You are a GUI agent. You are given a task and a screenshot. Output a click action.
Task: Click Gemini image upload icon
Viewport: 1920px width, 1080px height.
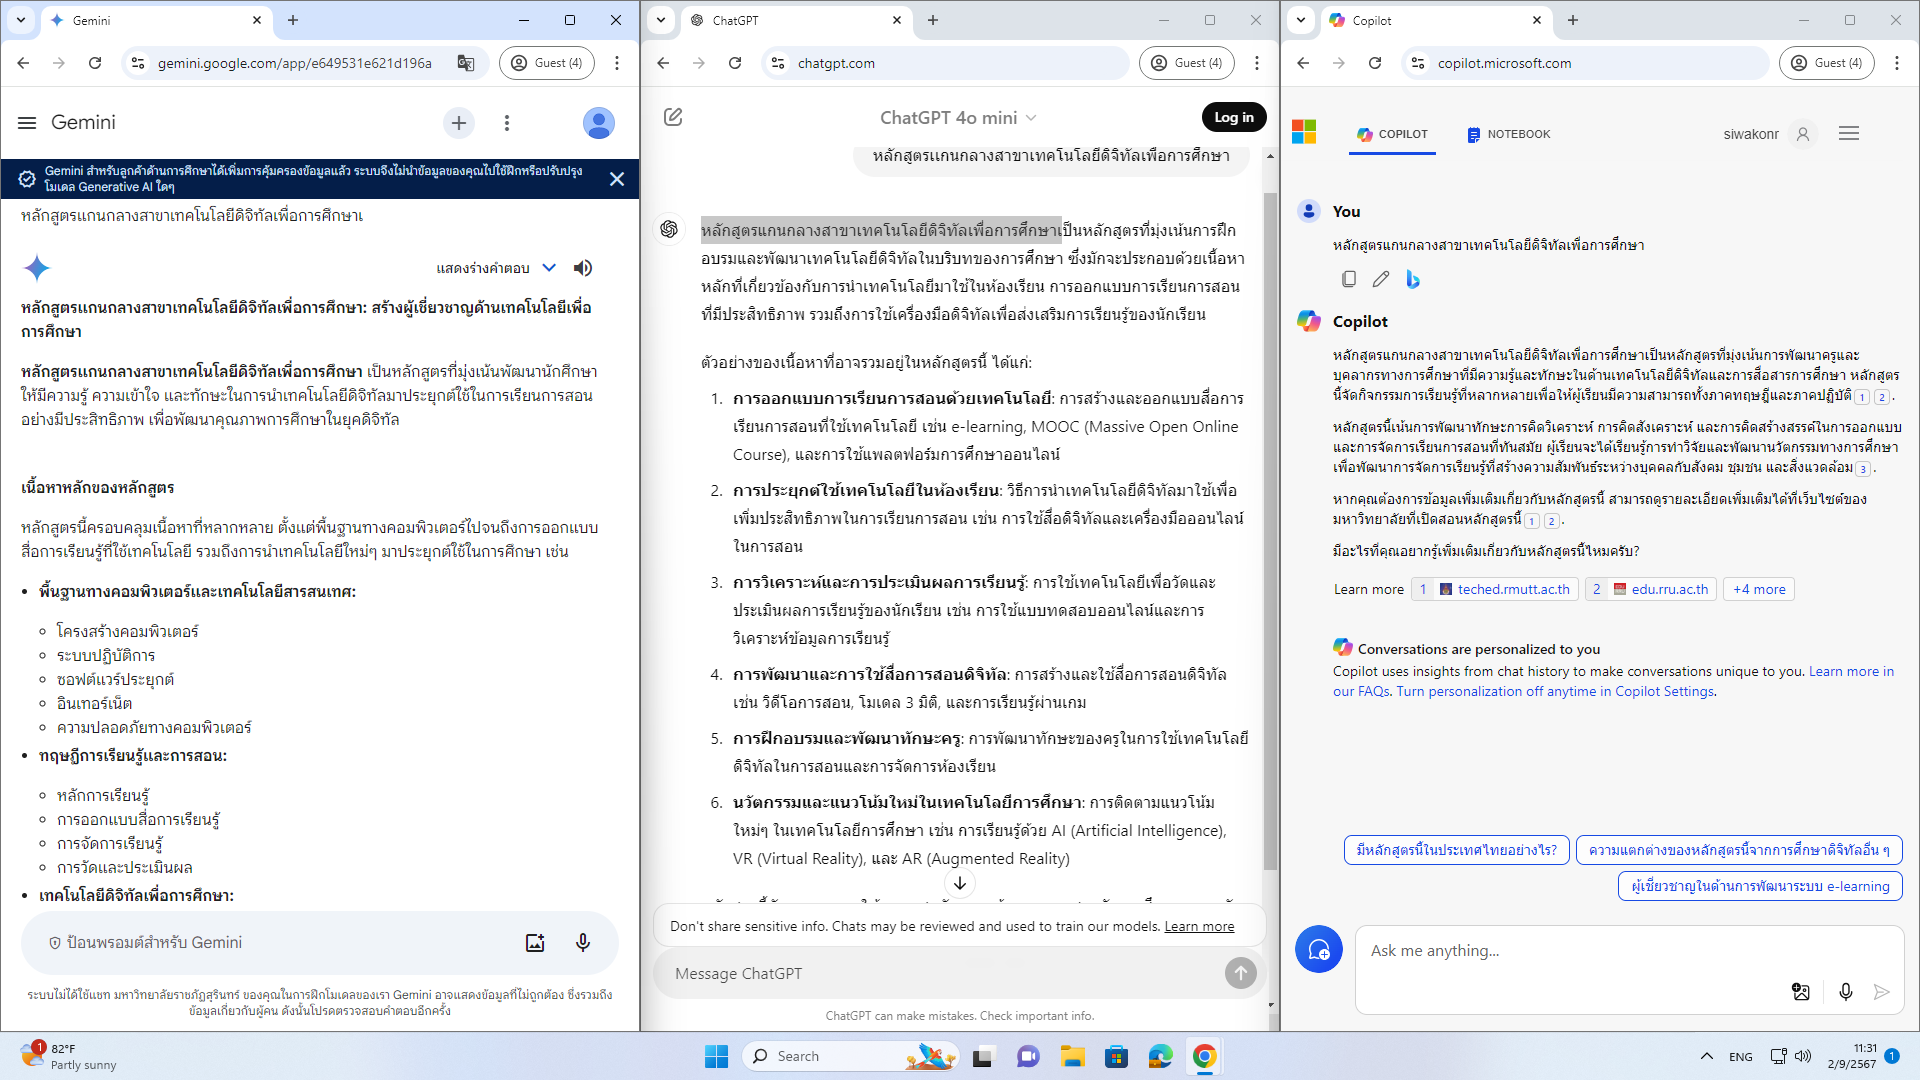[x=535, y=942]
